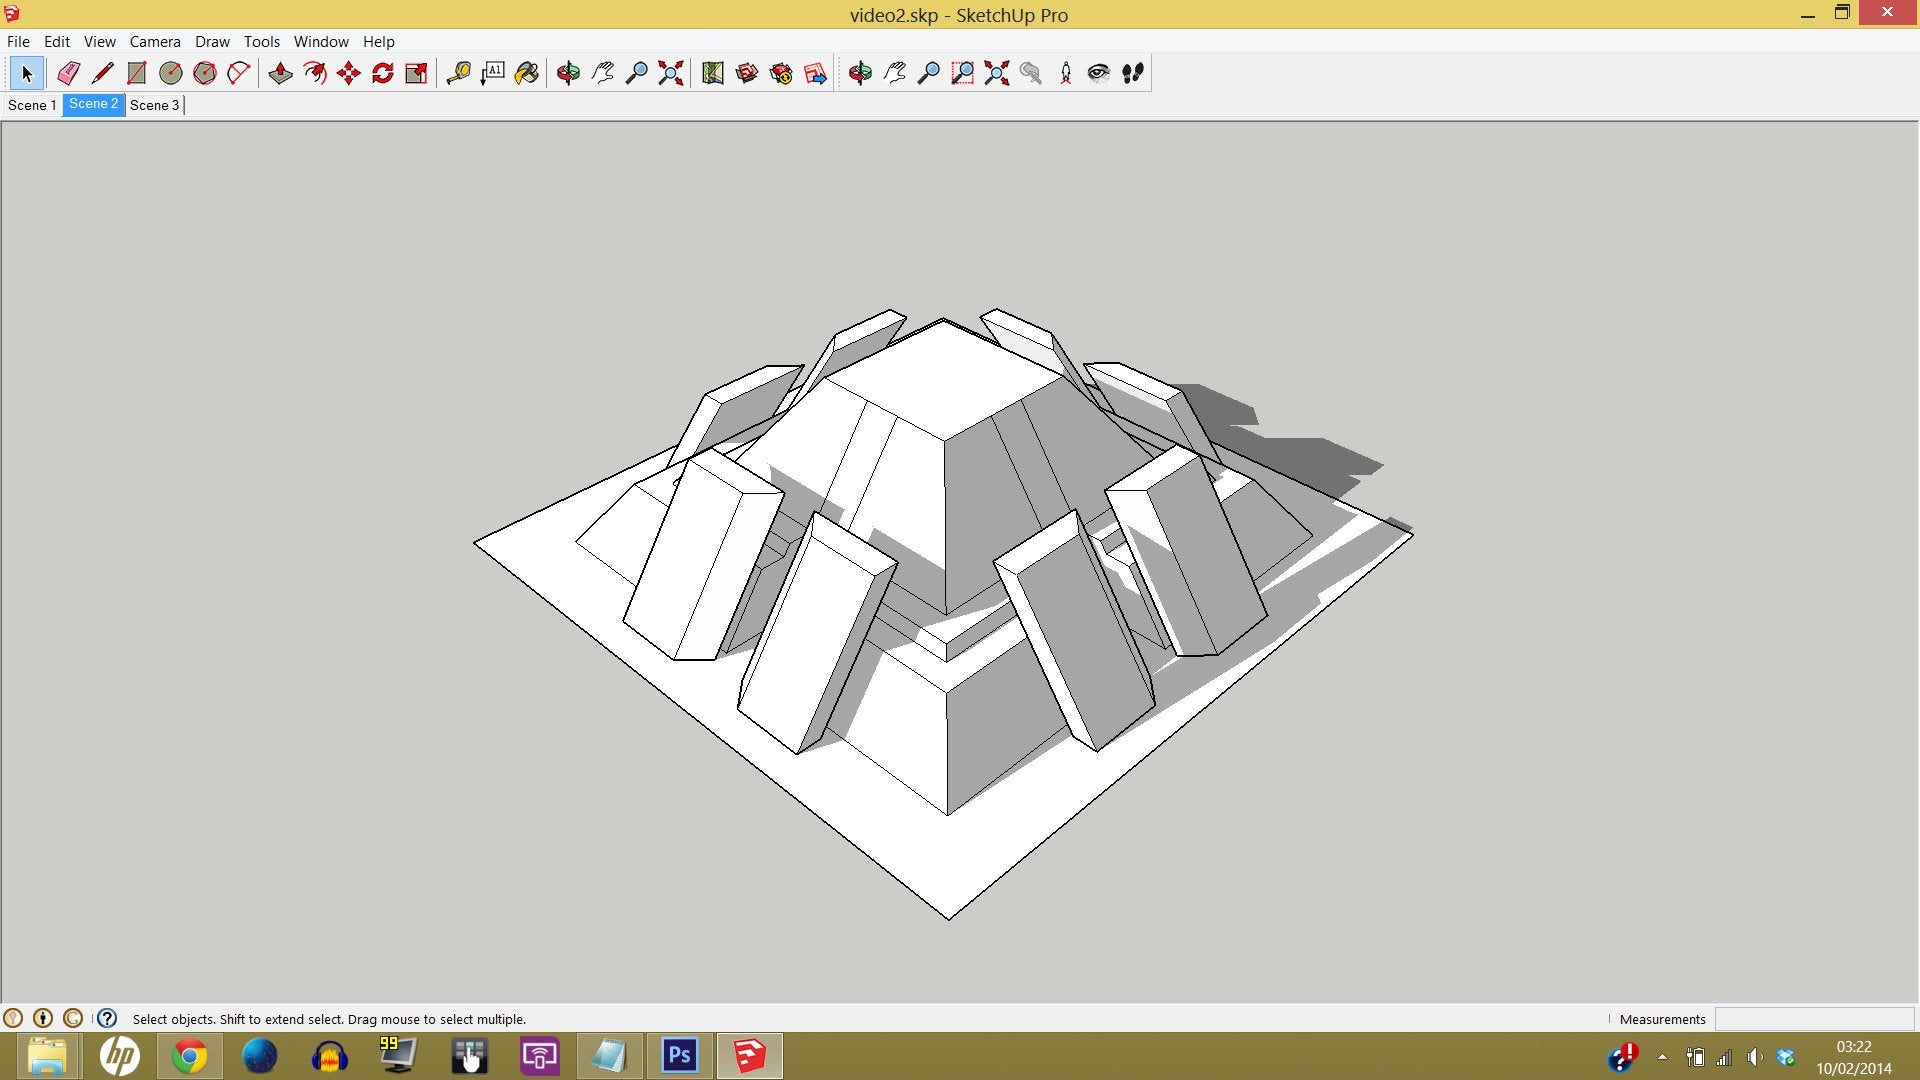
Task: Click the Zoom Extents icon beside Zoom Window
Action: coord(996,73)
